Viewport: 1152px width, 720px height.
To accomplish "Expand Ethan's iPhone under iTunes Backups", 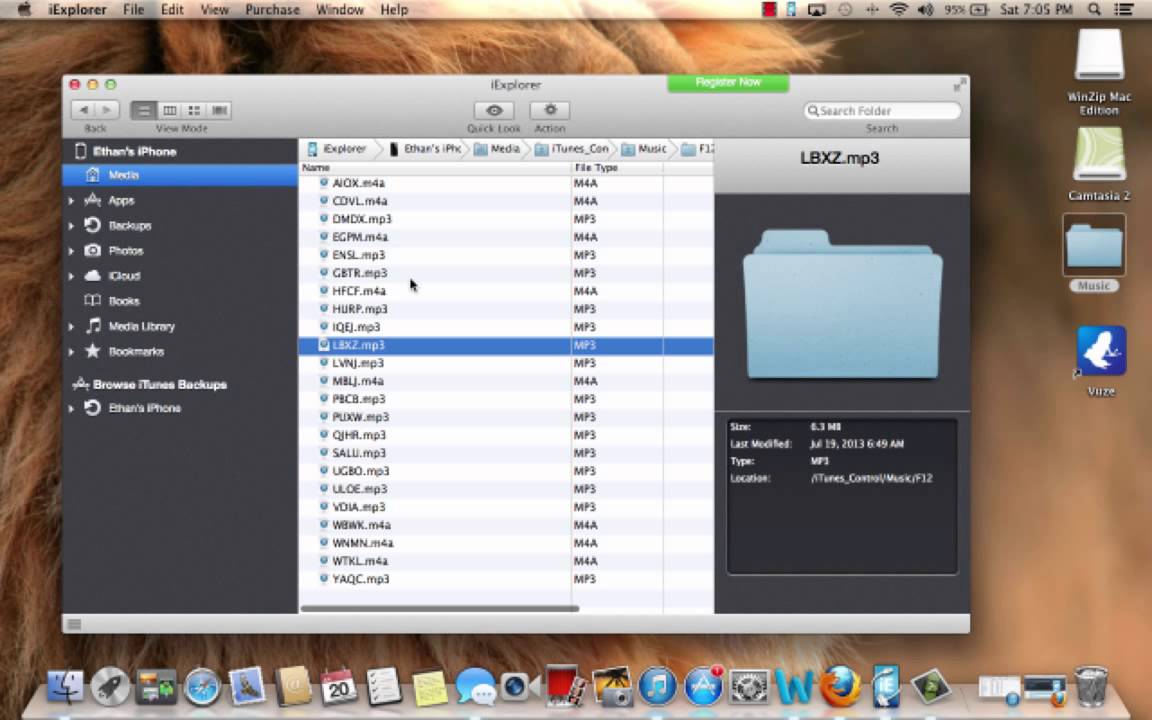I will 71,408.
